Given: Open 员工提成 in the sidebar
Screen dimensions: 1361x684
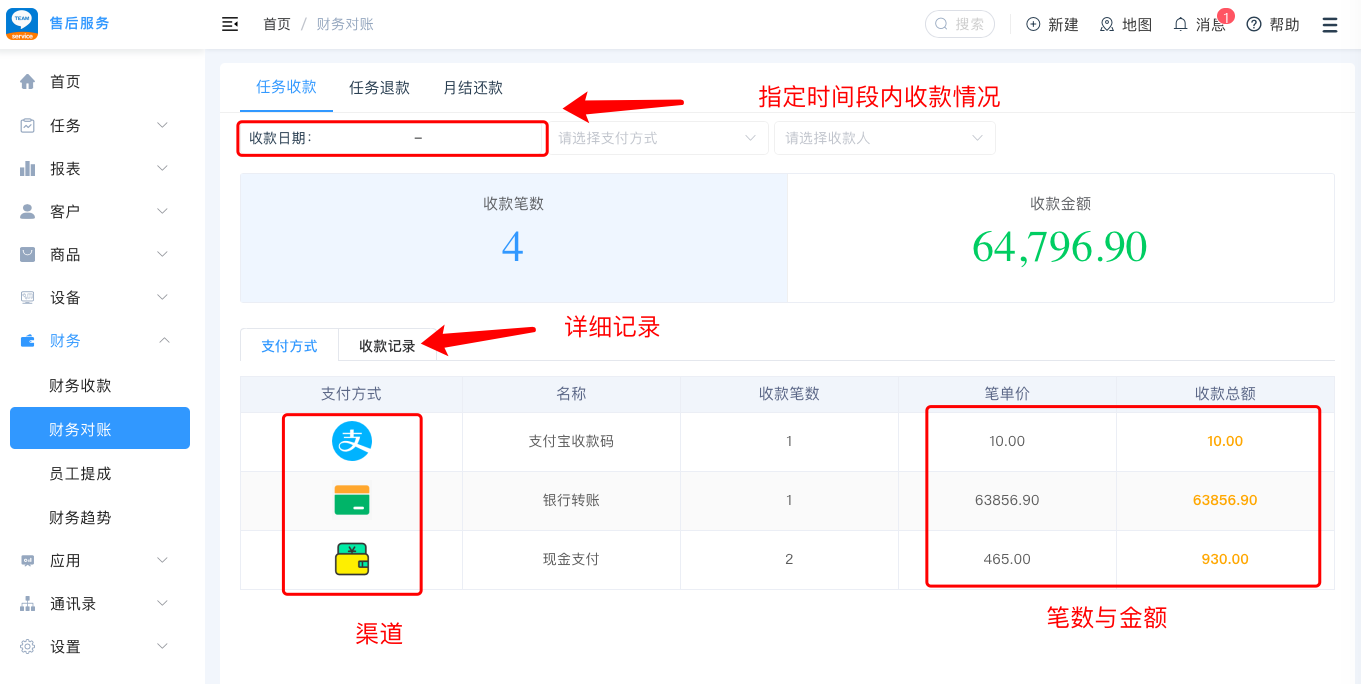Looking at the screenshot, I should tap(80, 474).
